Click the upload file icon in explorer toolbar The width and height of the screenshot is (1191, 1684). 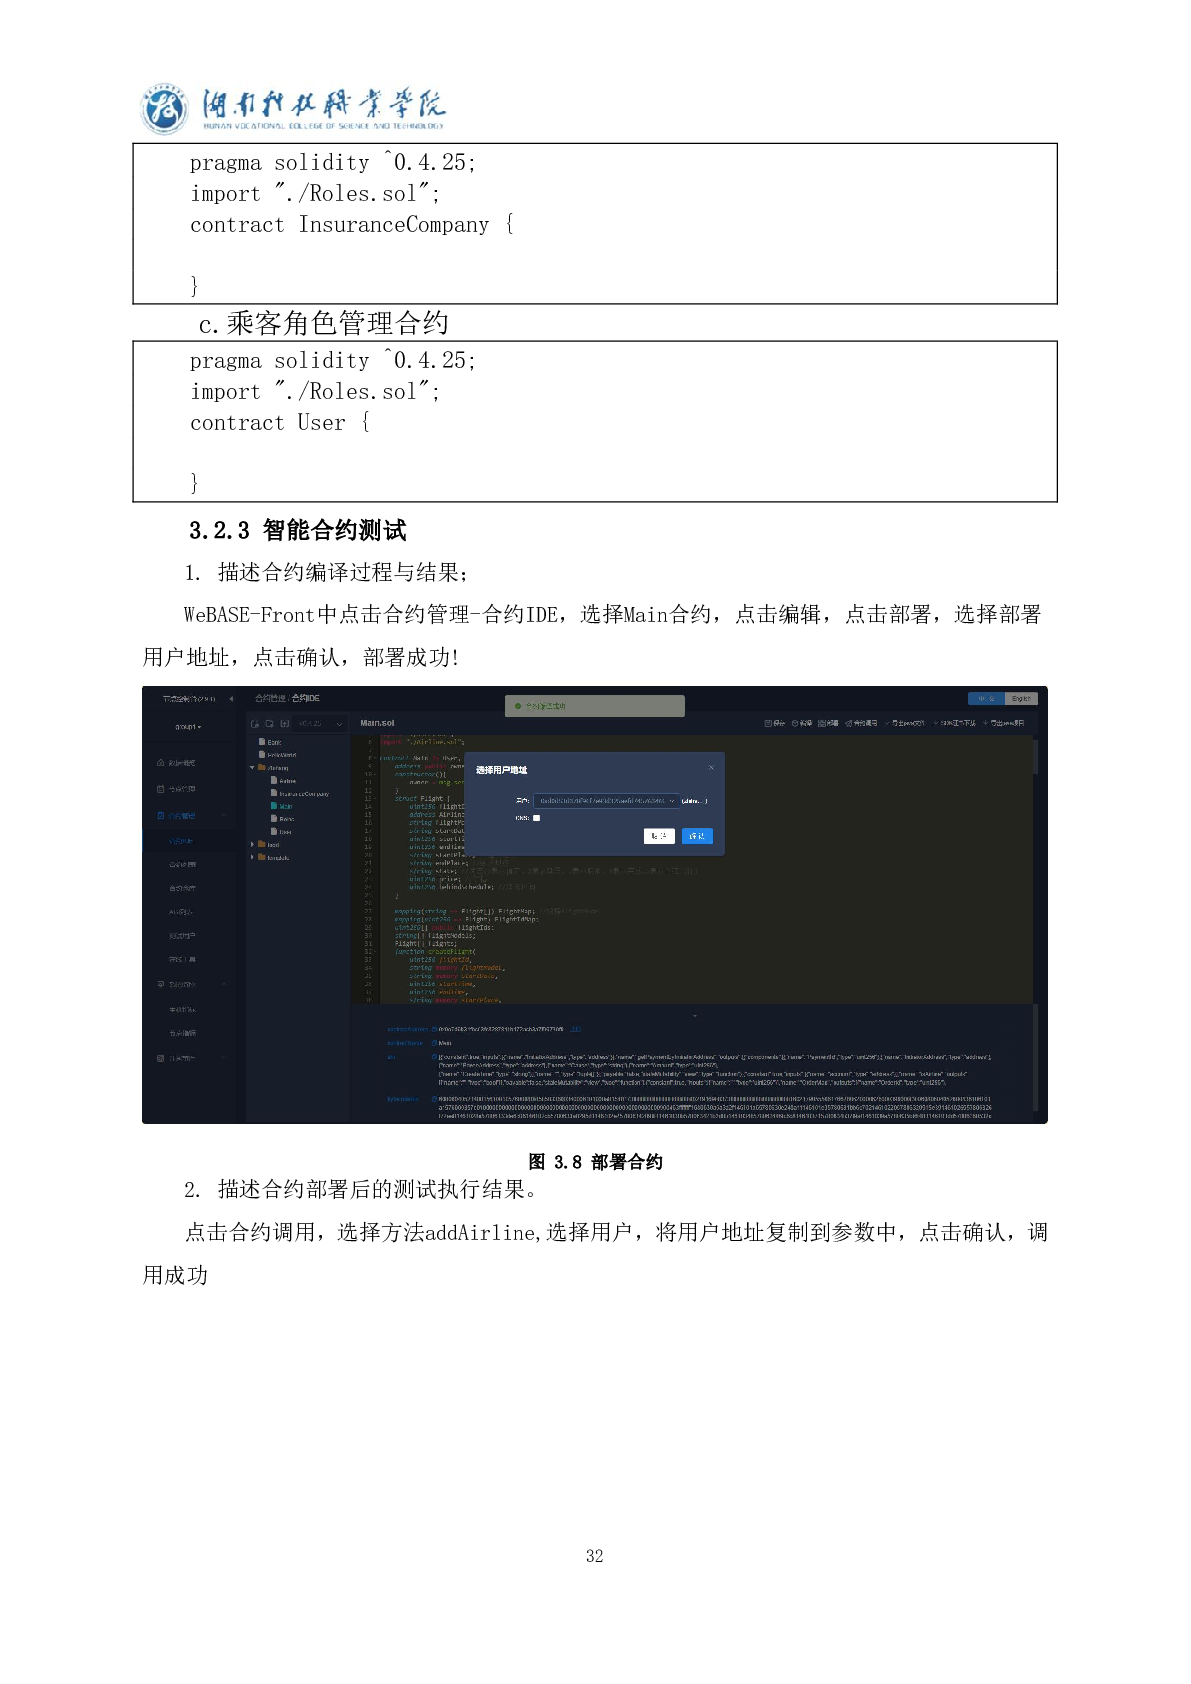284,723
